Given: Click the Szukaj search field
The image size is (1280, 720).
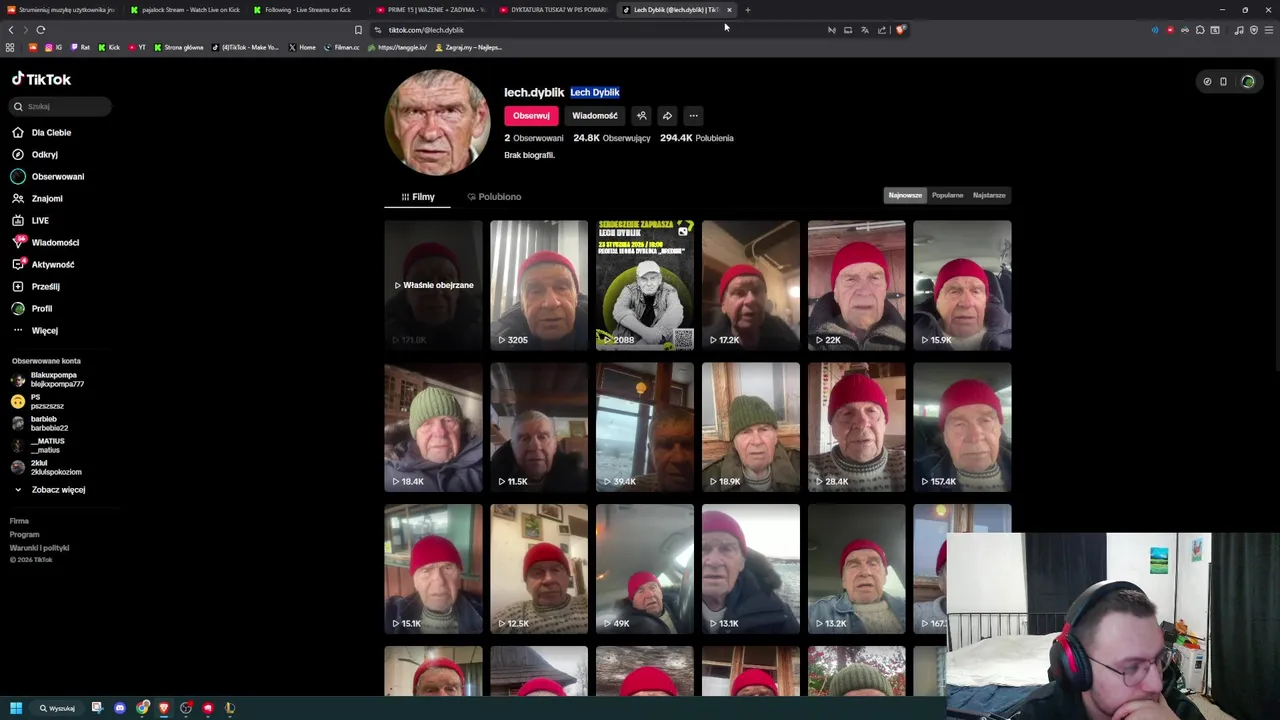Looking at the screenshot, I should coord(61,106).
